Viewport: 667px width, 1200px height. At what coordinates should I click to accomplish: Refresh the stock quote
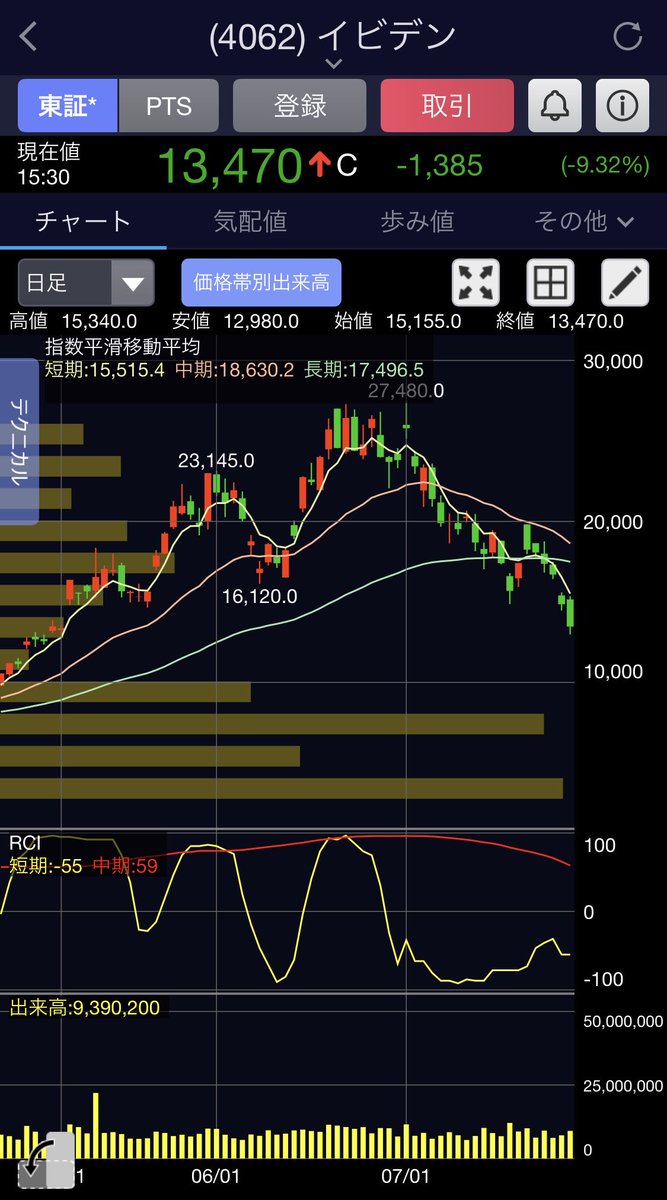627,38
